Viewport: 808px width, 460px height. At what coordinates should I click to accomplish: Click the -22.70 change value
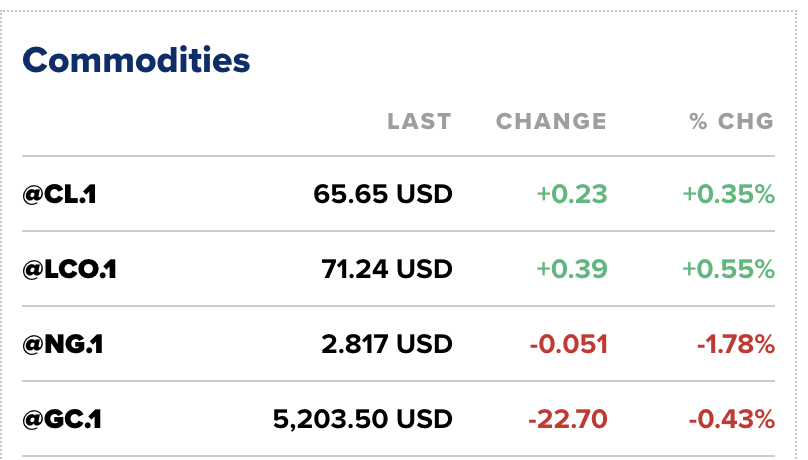(567, 419)
